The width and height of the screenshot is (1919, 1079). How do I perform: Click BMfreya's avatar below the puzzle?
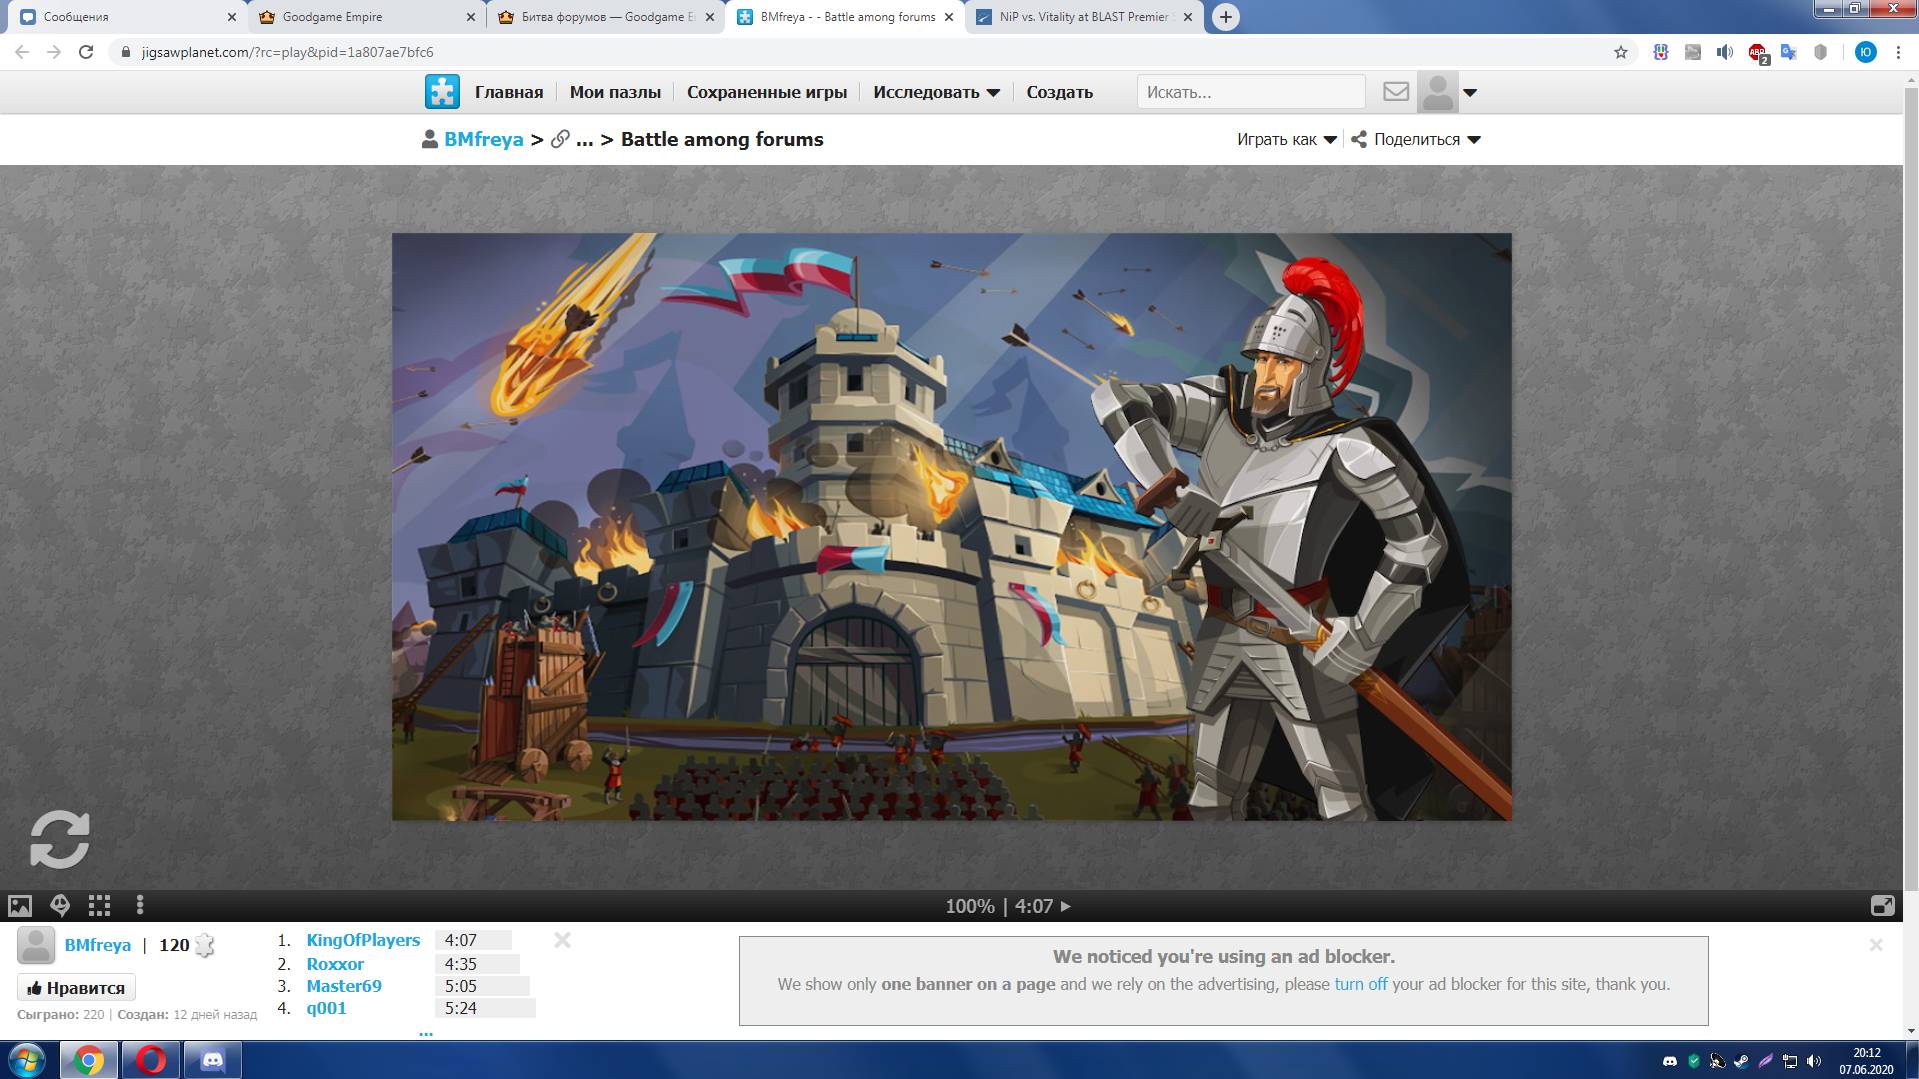36,945
